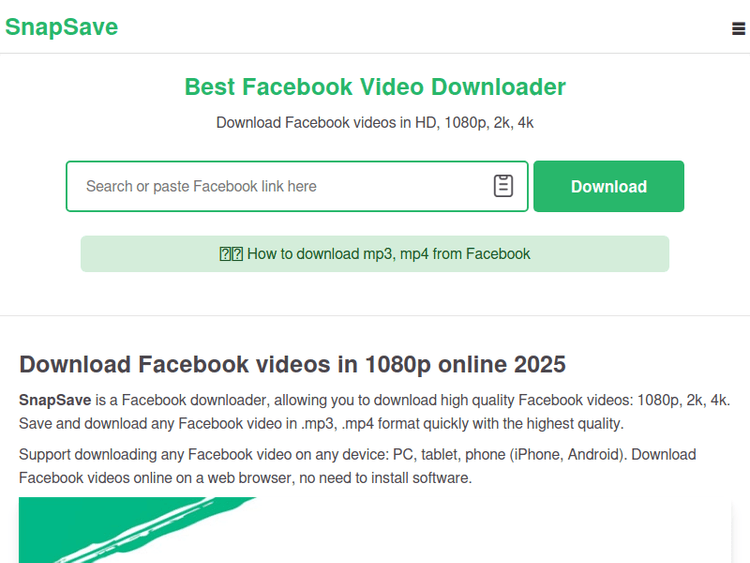Focus the Facebook link search field

click(x=280, y=186)
